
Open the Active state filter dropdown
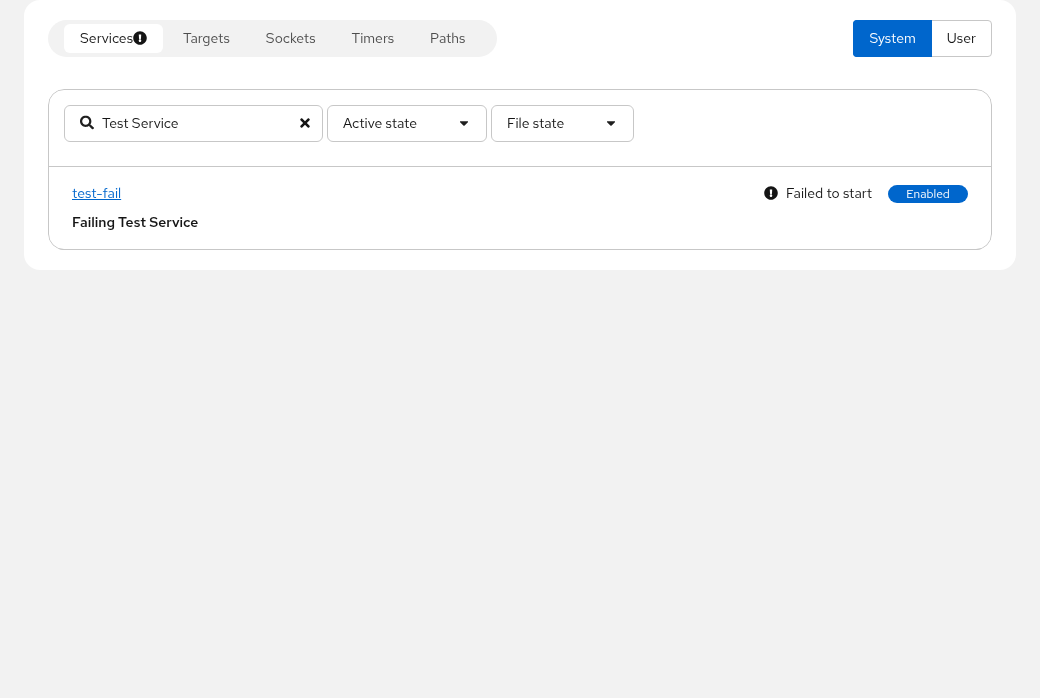tap(407, 123)
